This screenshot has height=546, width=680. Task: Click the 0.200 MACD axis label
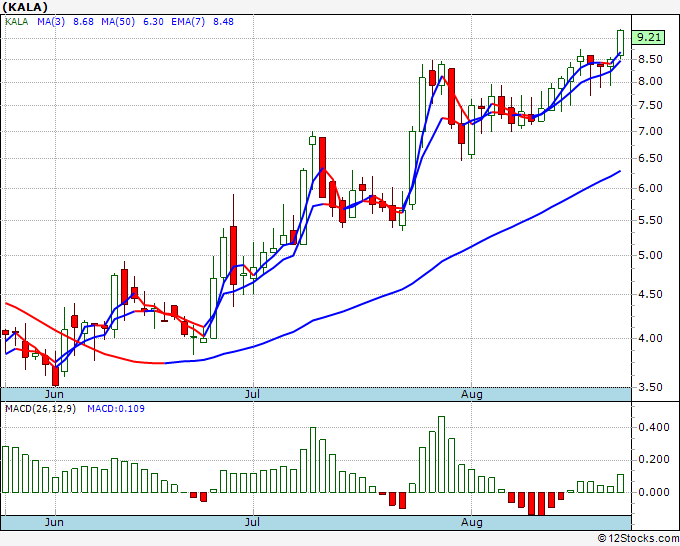tap(654, 460)
